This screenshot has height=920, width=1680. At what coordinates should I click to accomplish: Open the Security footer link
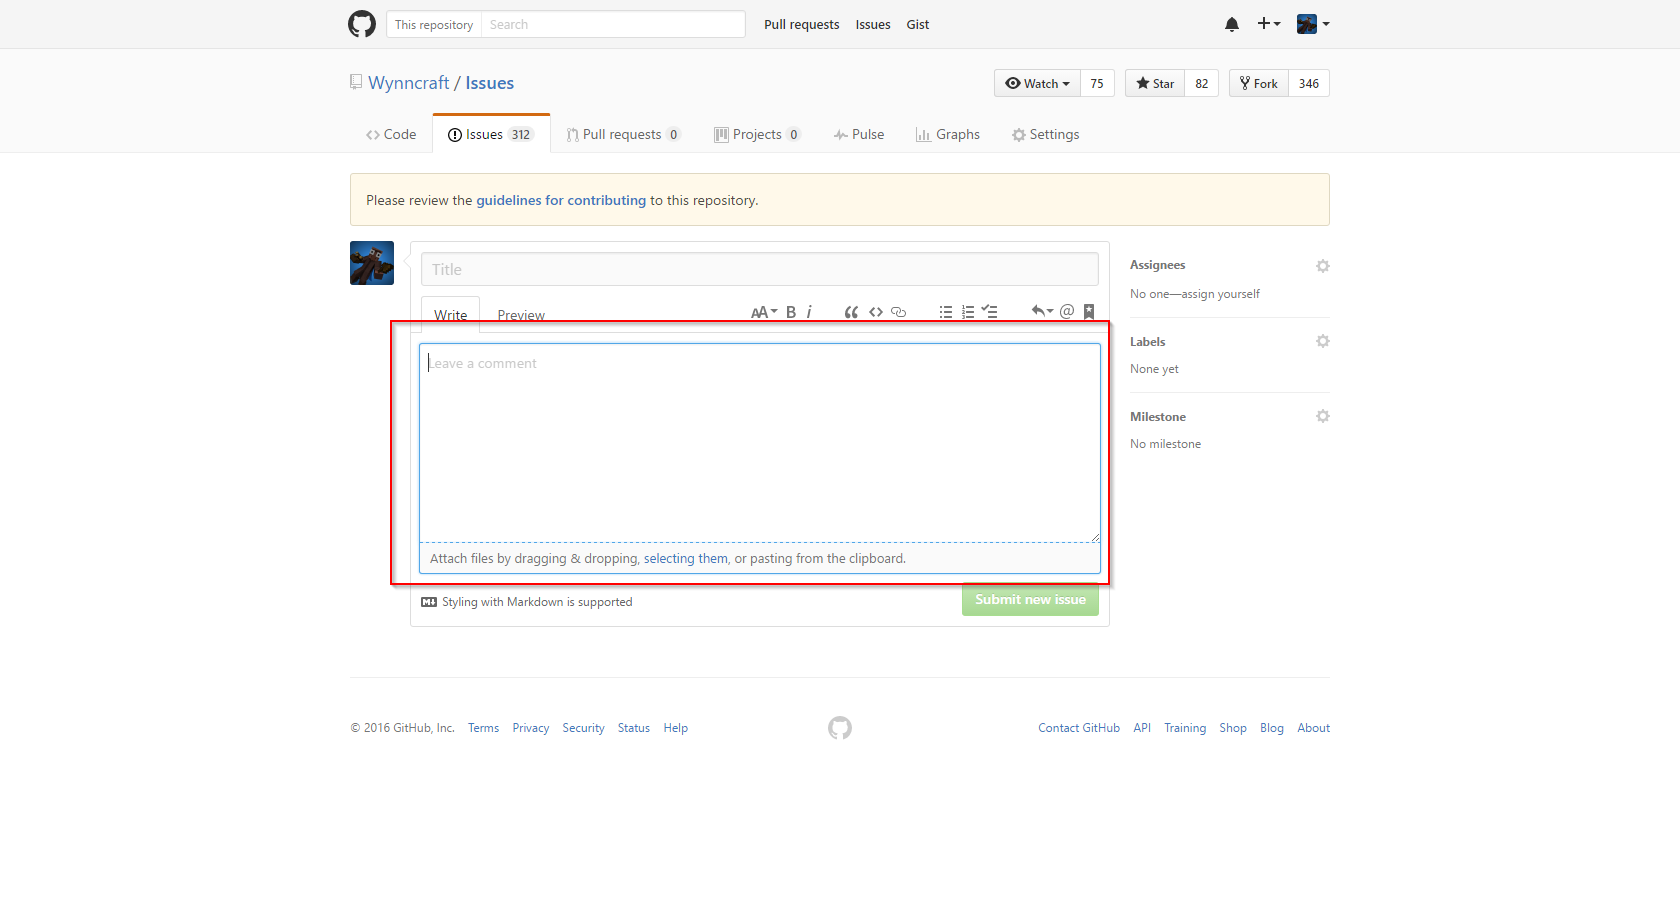[x=583, y=728]
